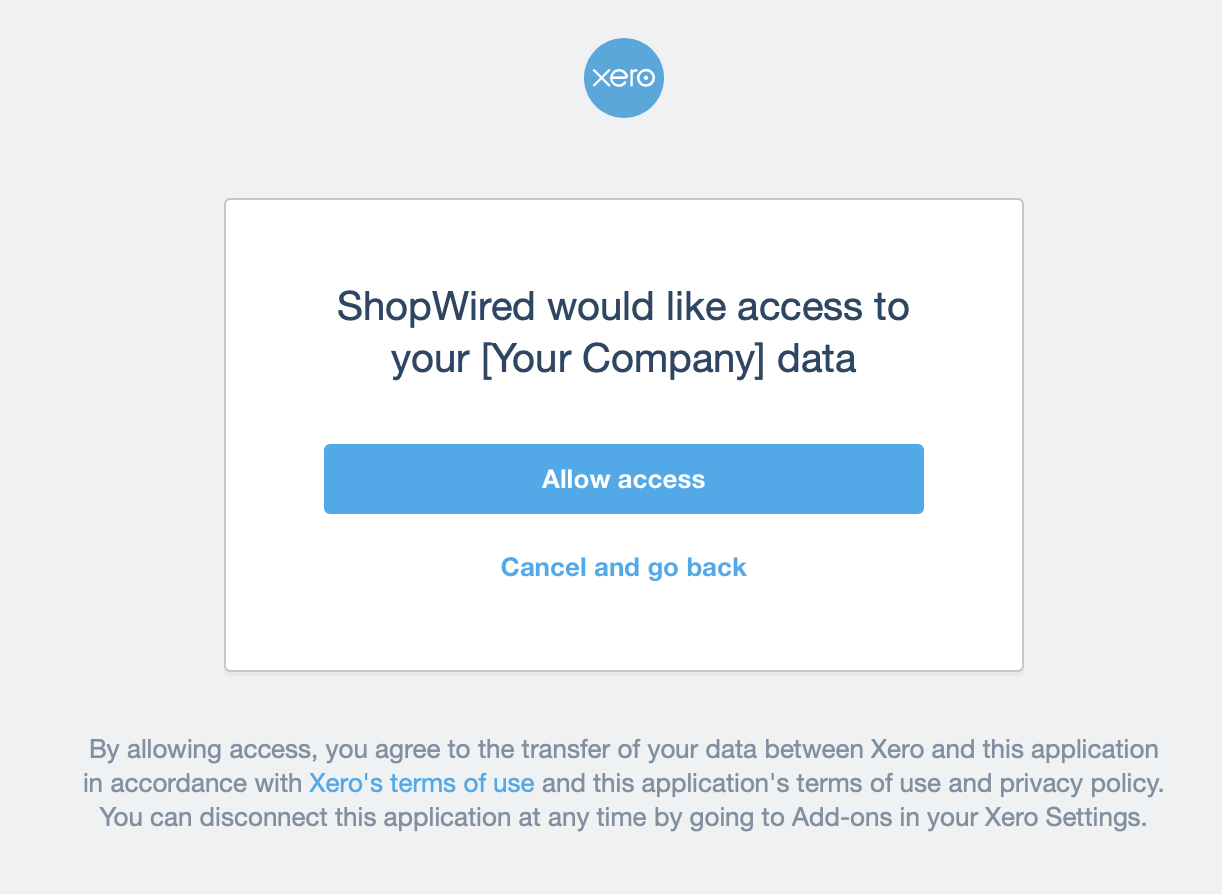Grant ShopWired permission with Allow access

pyautogui.click(x=624, y=479)
